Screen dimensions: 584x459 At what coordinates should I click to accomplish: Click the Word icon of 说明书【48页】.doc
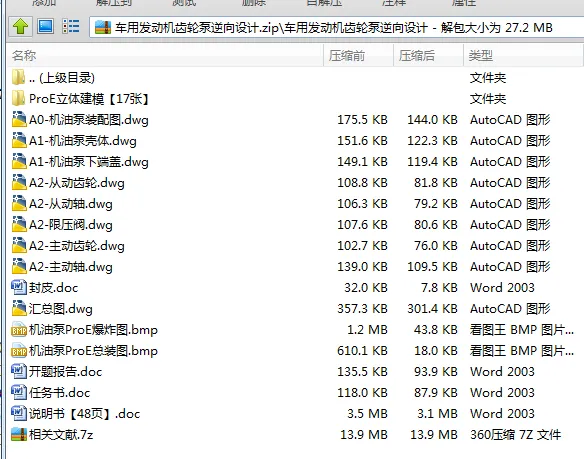pos(19,413)
